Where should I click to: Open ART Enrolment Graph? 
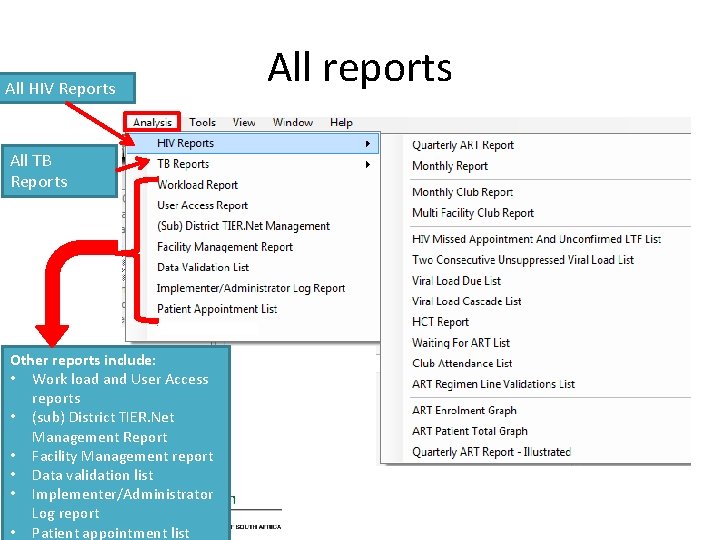pyautogui.click(x=464, y=411)
